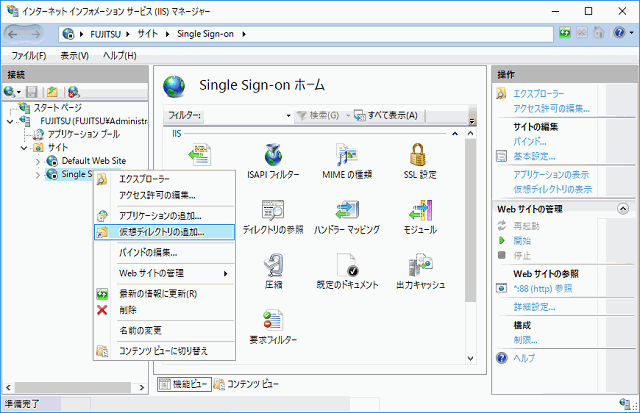Click the forward navigation arrow
This screenshot has width=640, height=413.
[35, 34]
